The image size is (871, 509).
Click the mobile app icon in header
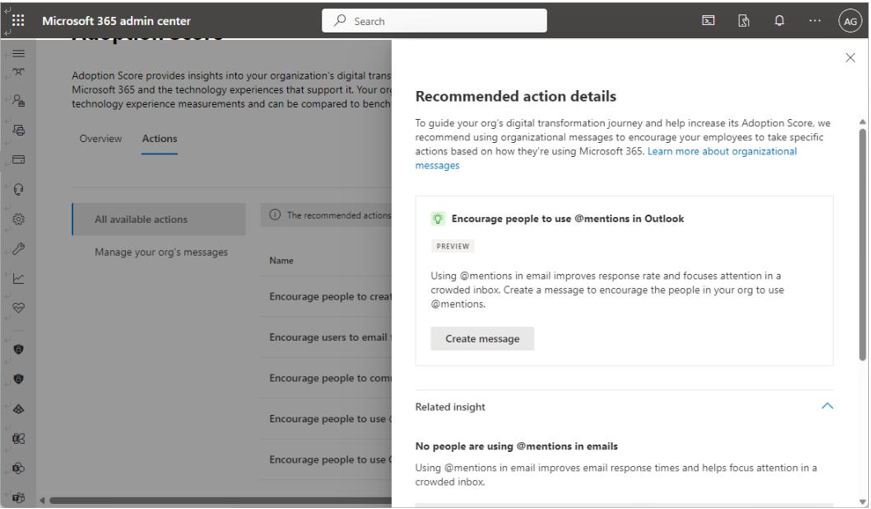click(743, 21)
